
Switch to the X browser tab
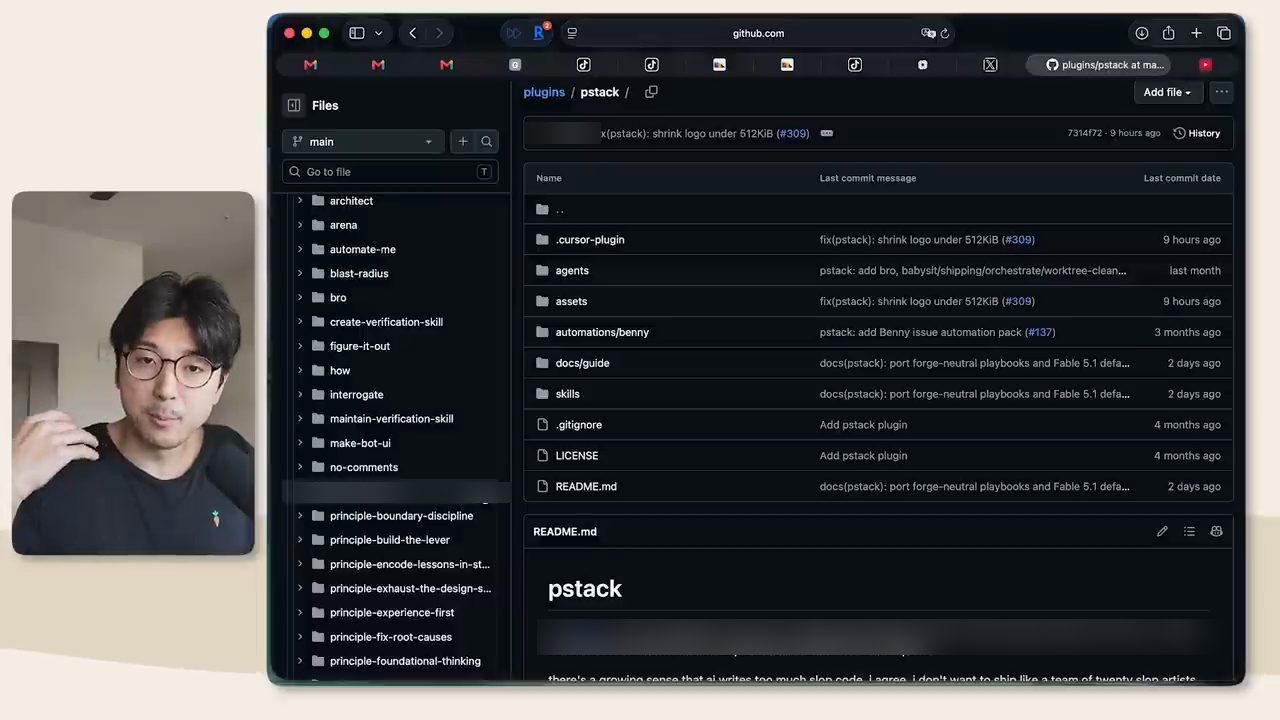[990, 65]
